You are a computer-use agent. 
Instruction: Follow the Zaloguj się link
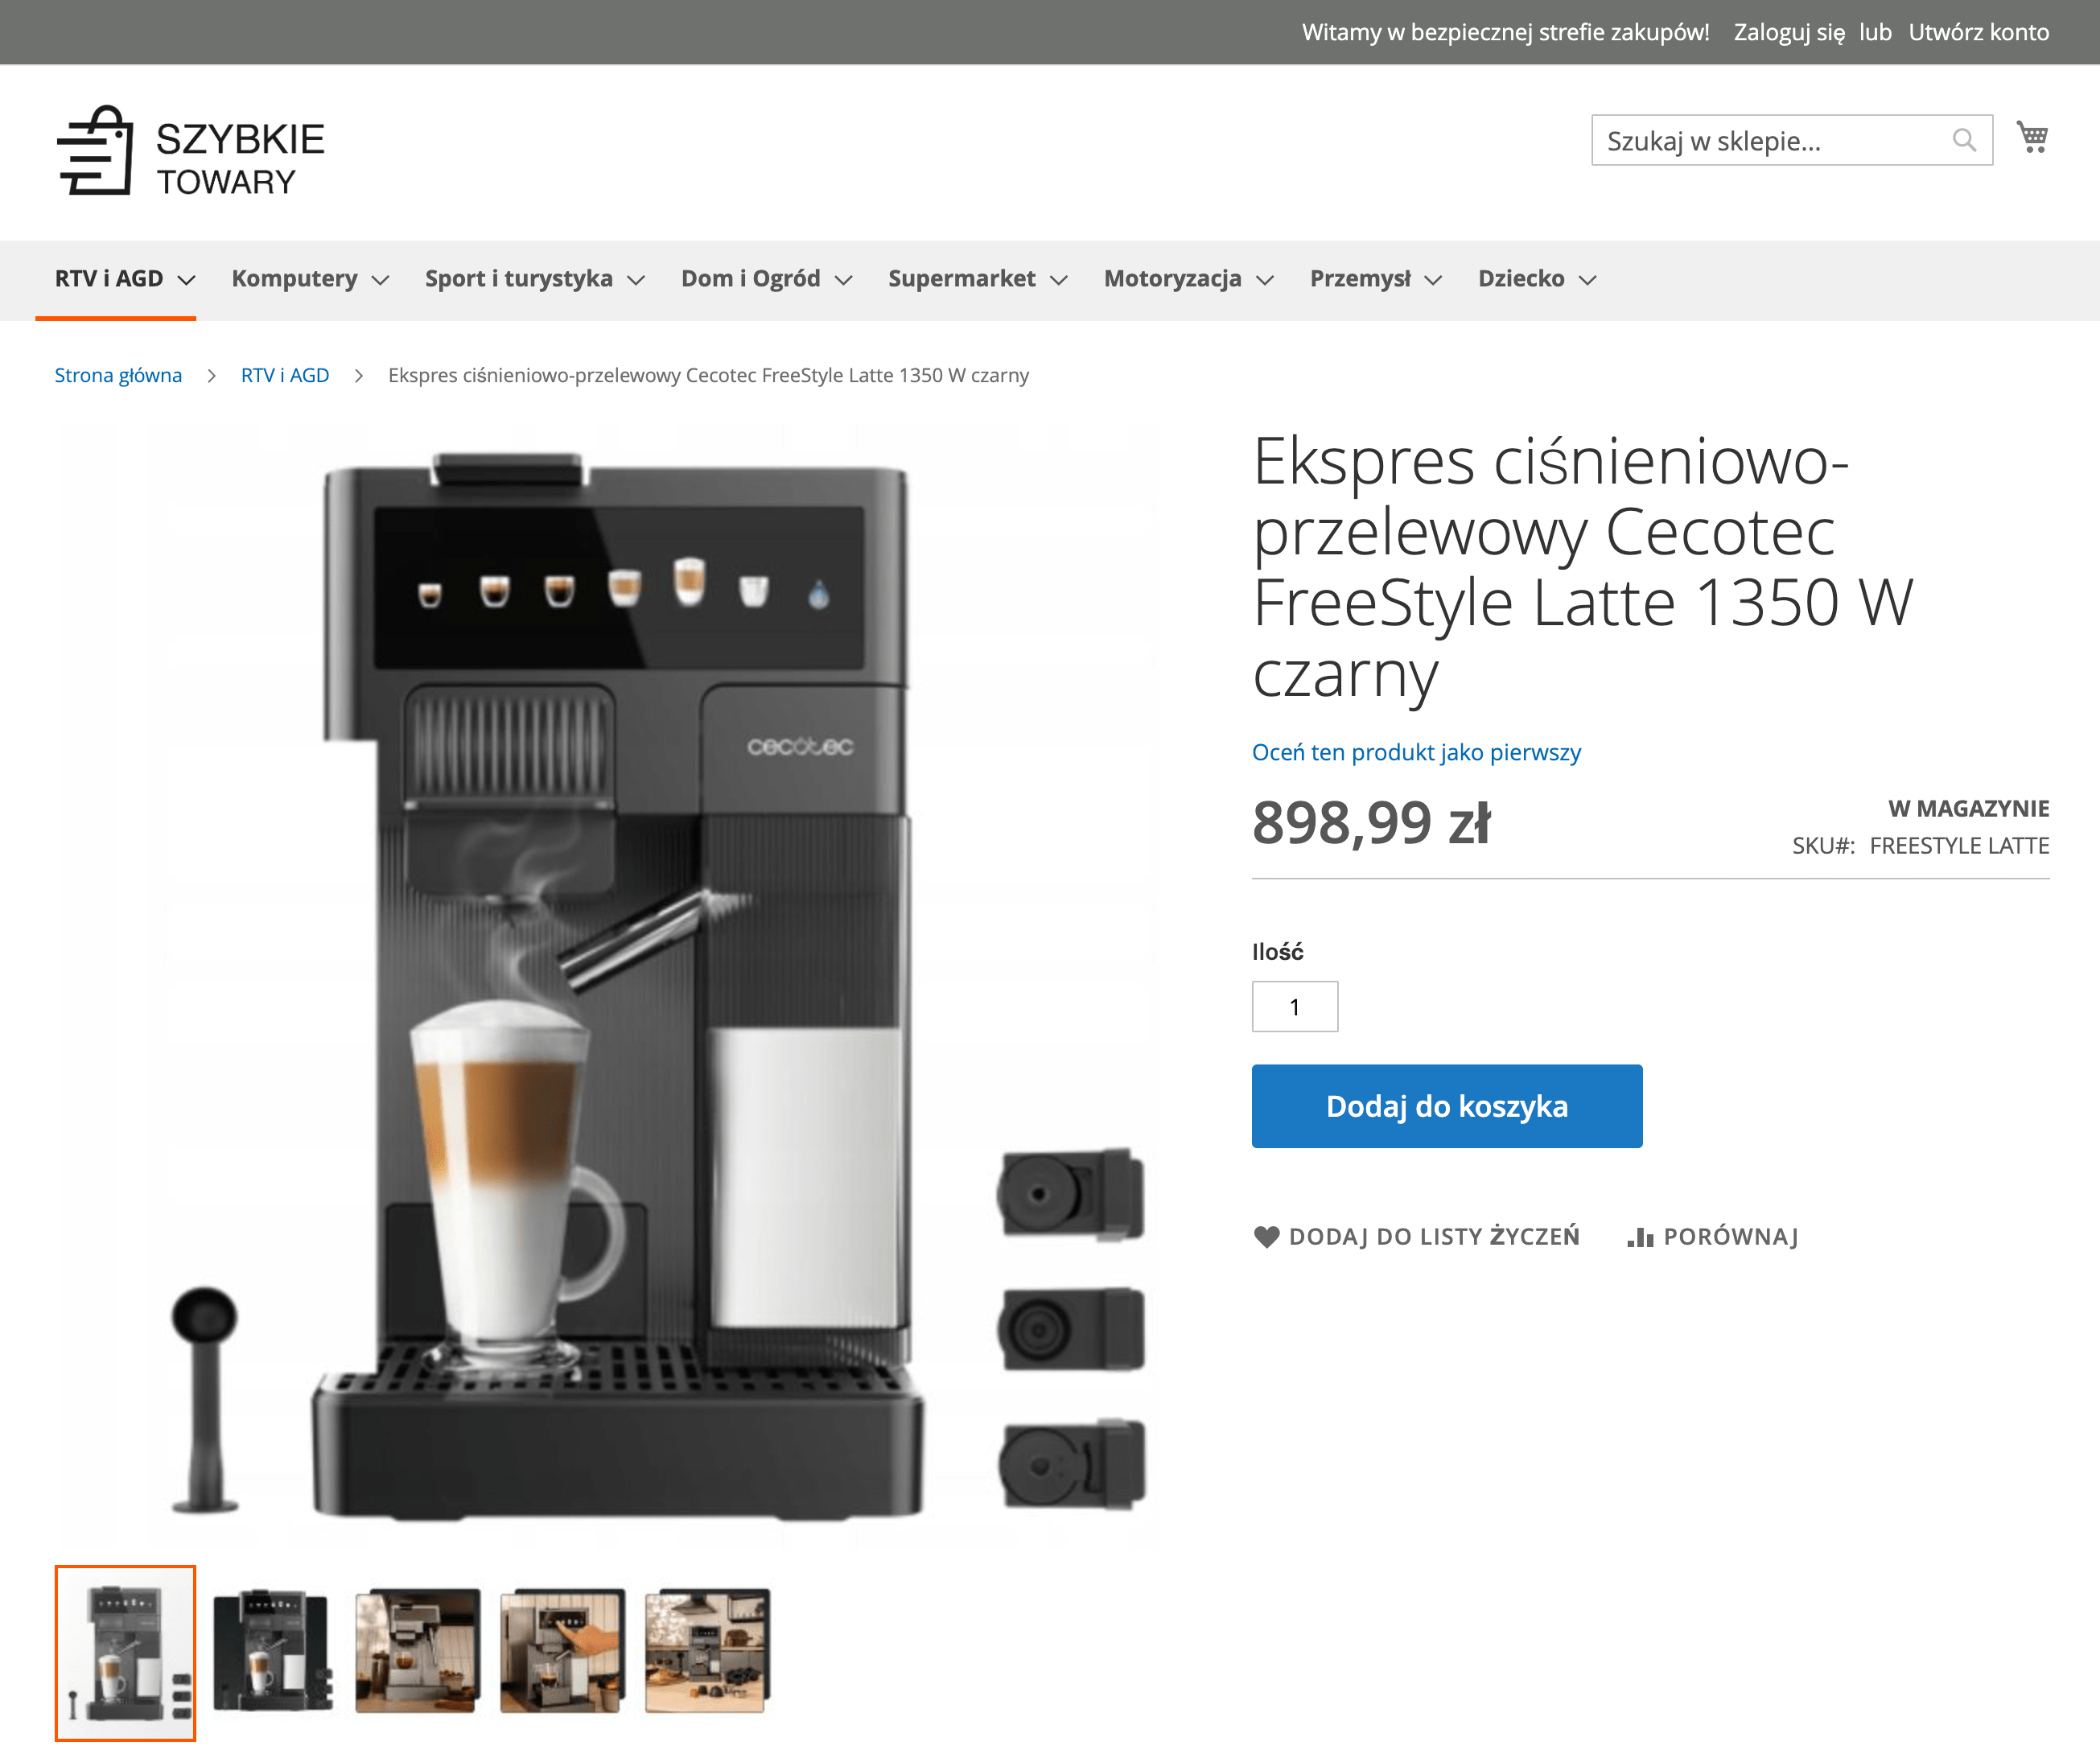[1789, 32]
